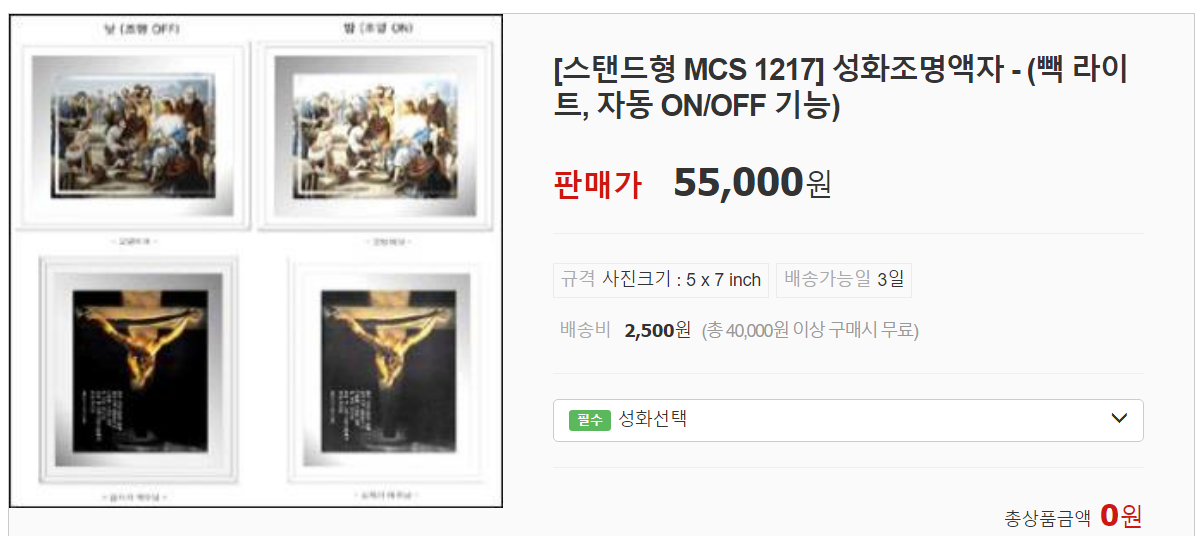The width and height of the screenshot is (1204, 536).
Task: Click the 낮 (조명 OFF) caption
Action: (135, 29)
